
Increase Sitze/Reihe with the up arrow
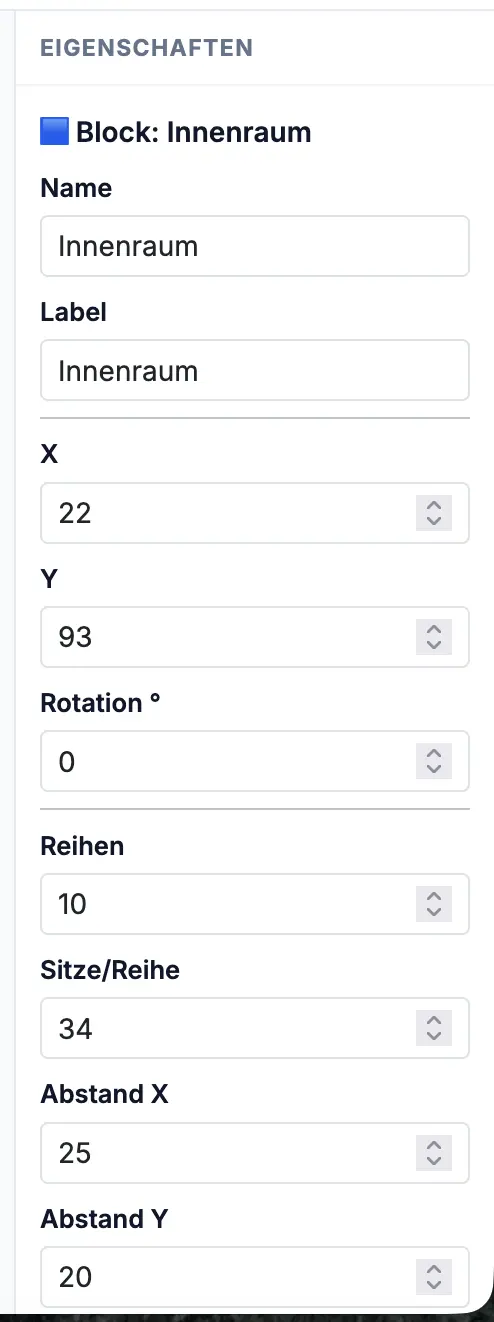click(x=433, y=1021)
